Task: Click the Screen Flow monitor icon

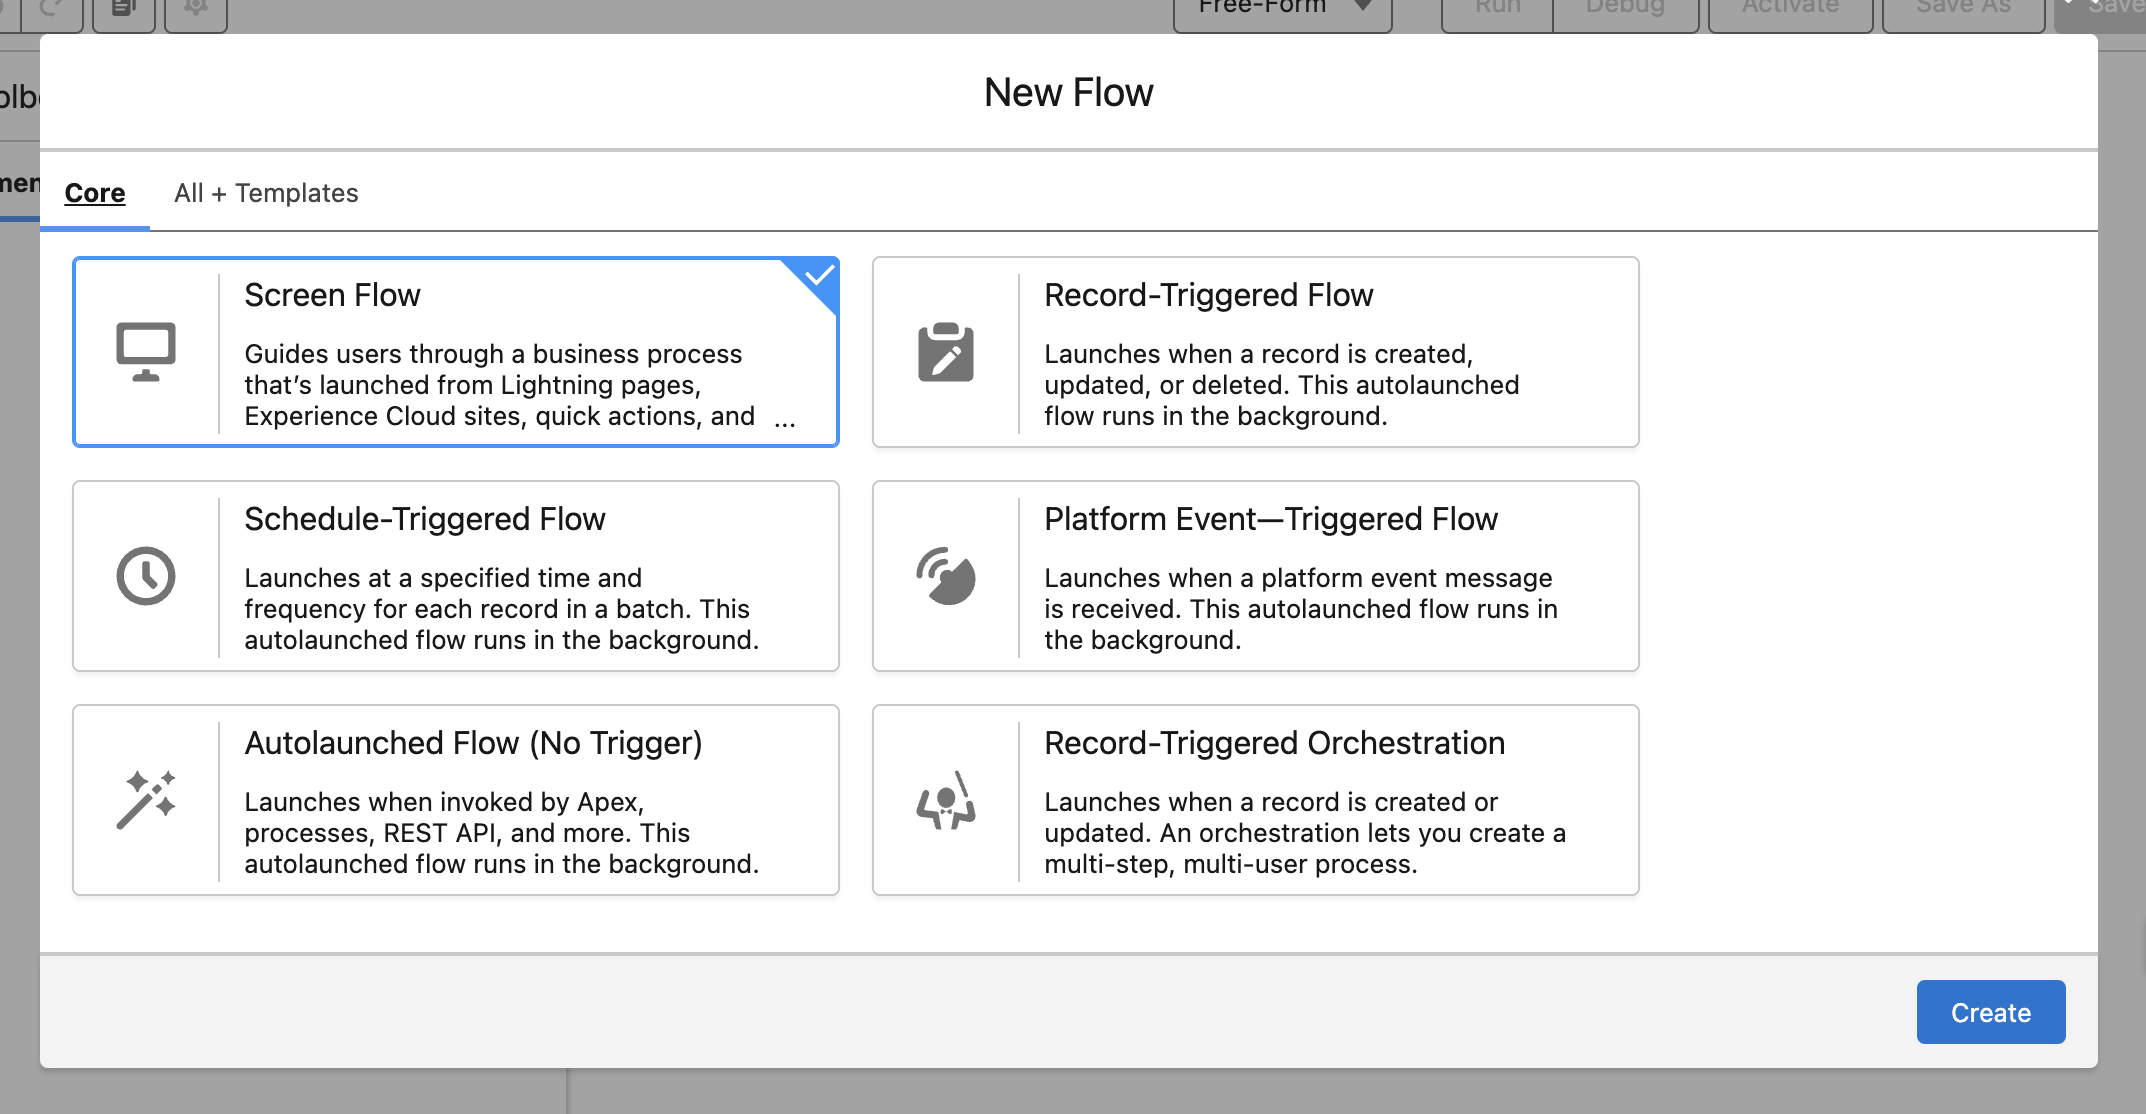Action: pos(146,352)
